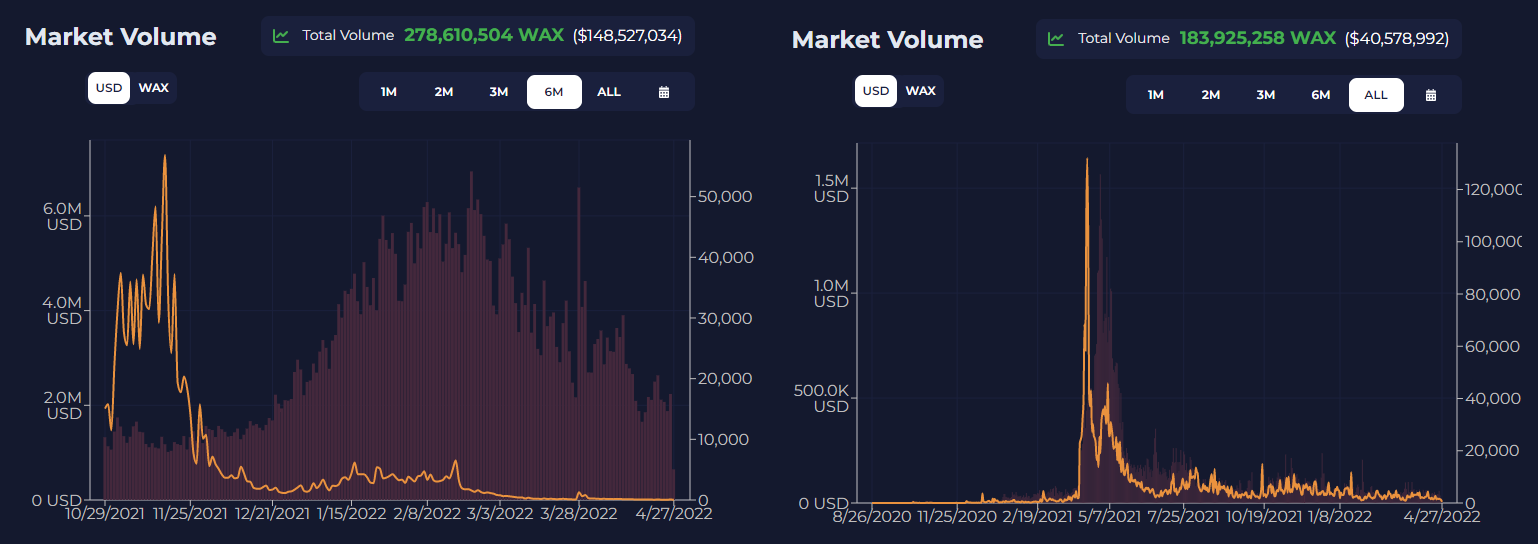
Task: Switch right chart currency to WAX
Action: pos(921,91)
